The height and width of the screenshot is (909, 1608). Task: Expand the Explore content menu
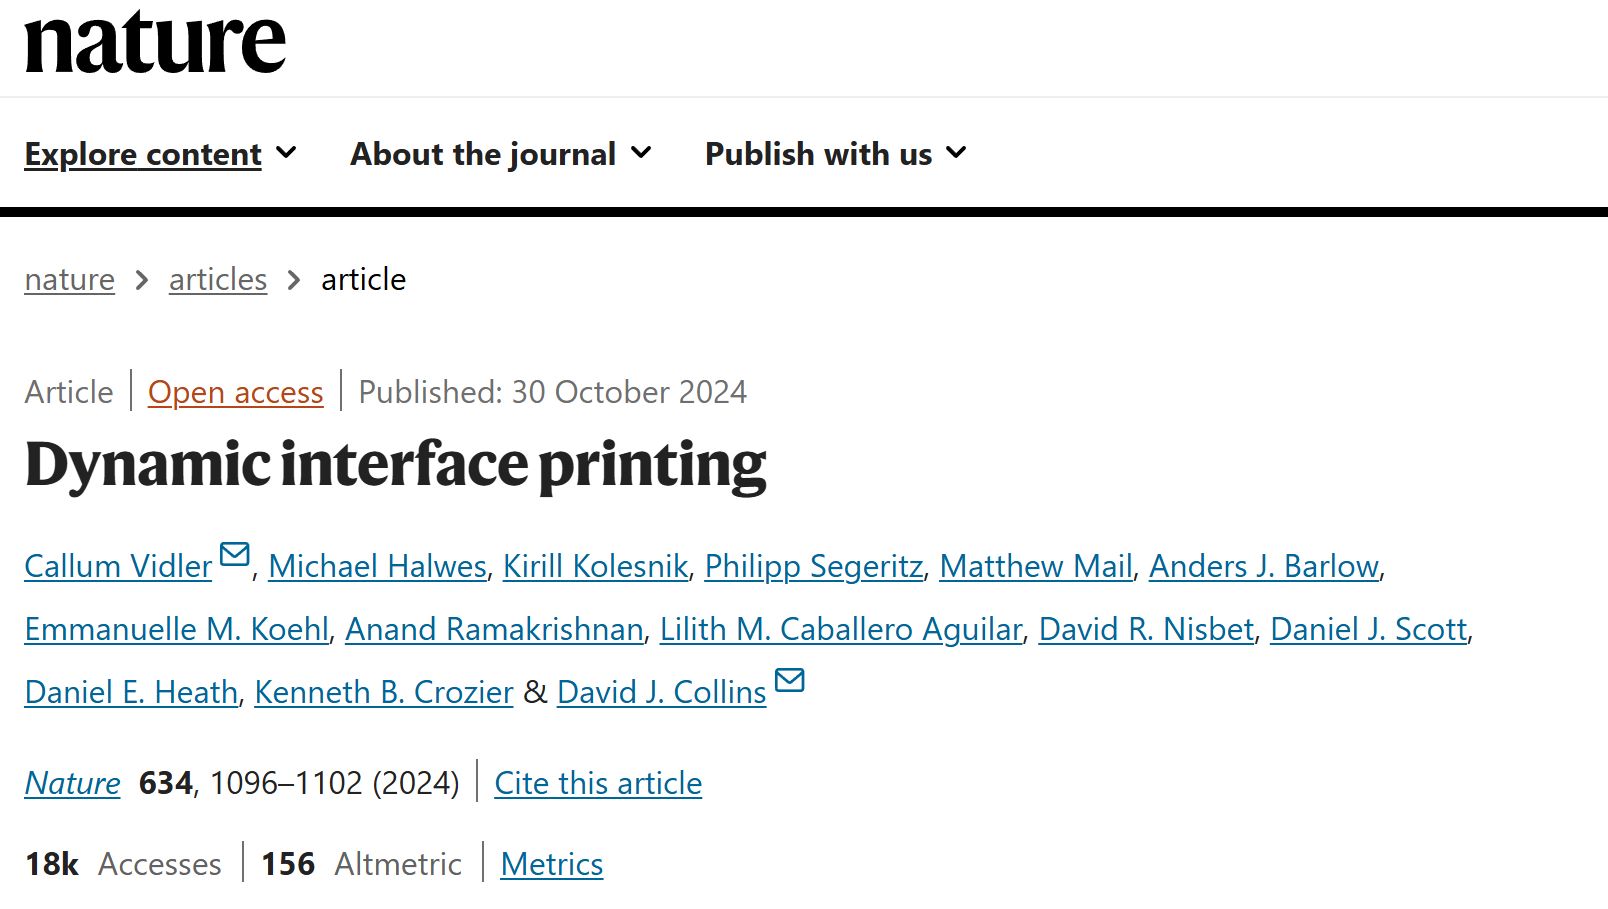160,154
